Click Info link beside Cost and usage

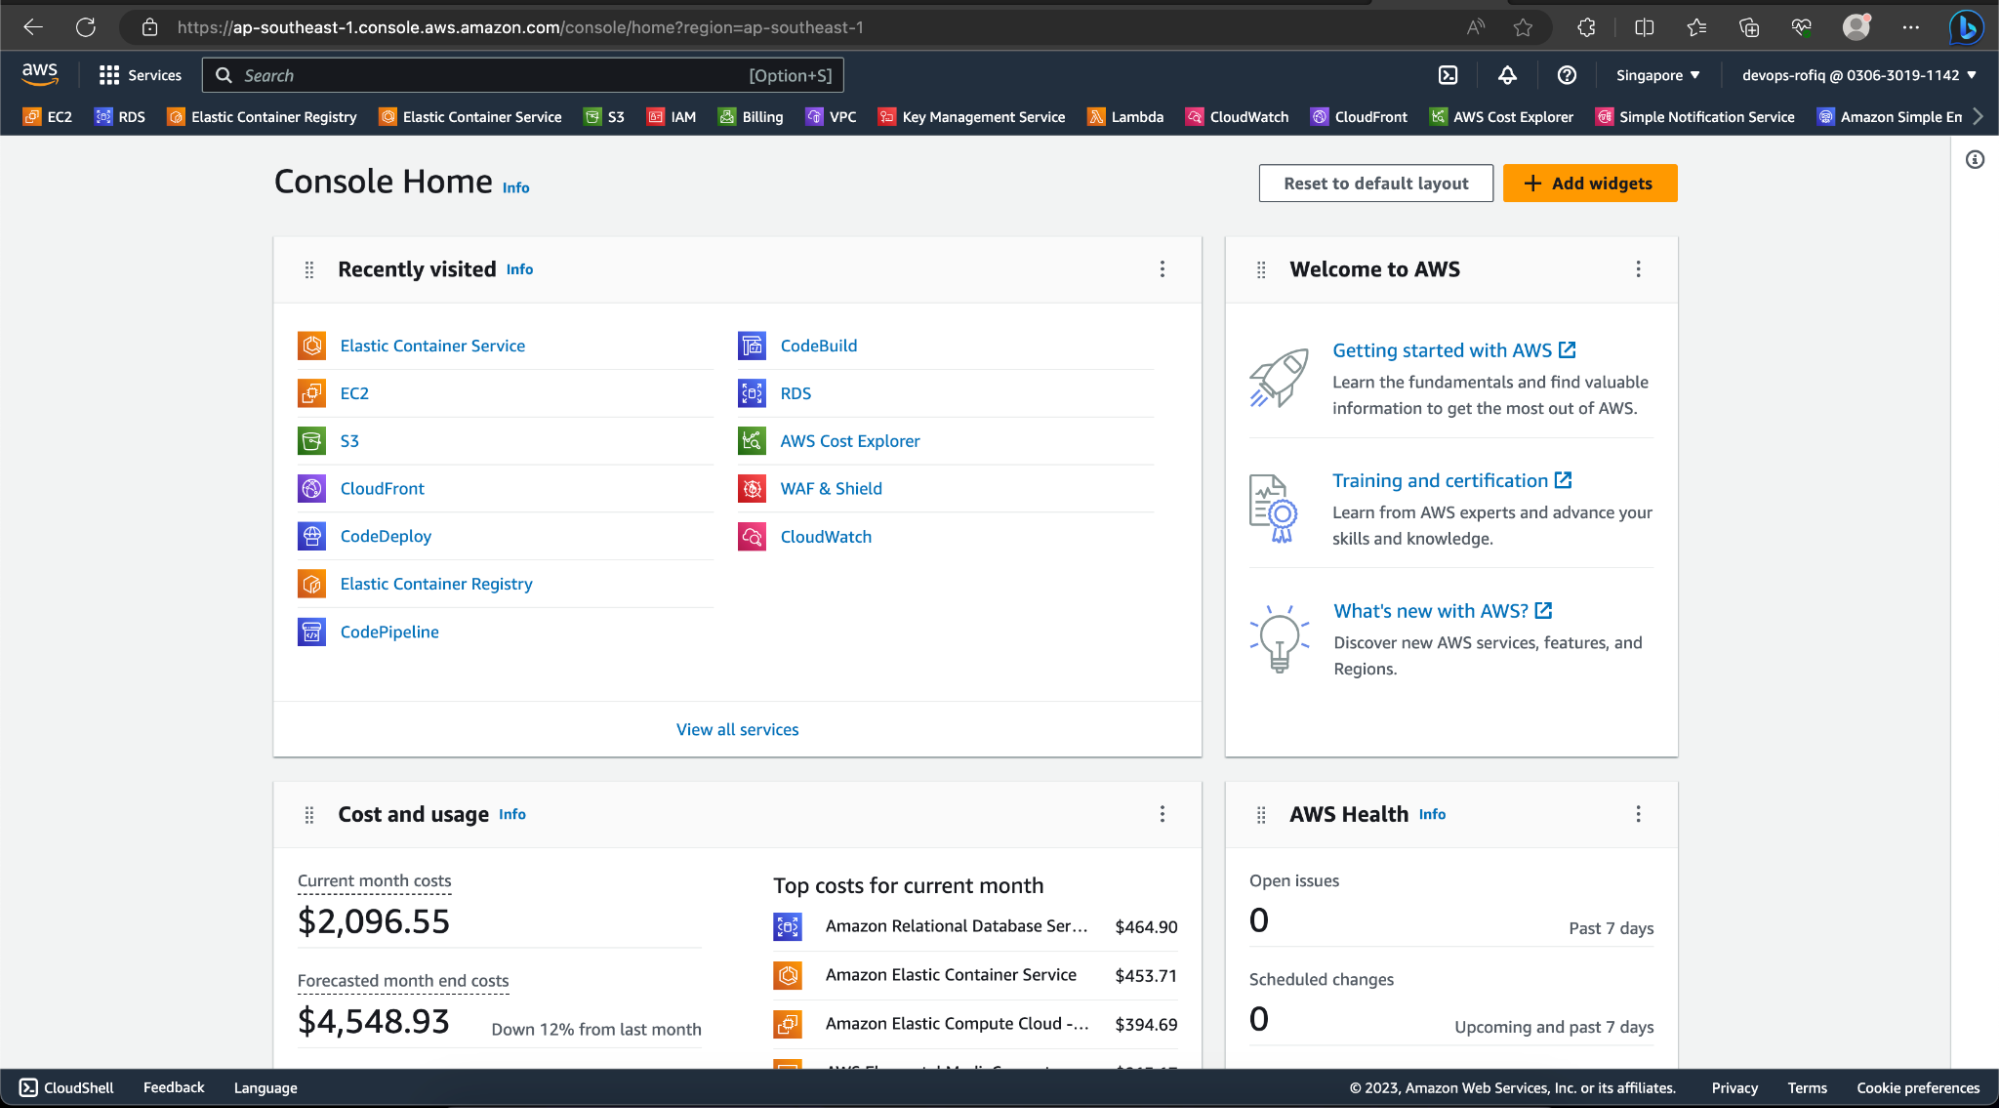512,815
